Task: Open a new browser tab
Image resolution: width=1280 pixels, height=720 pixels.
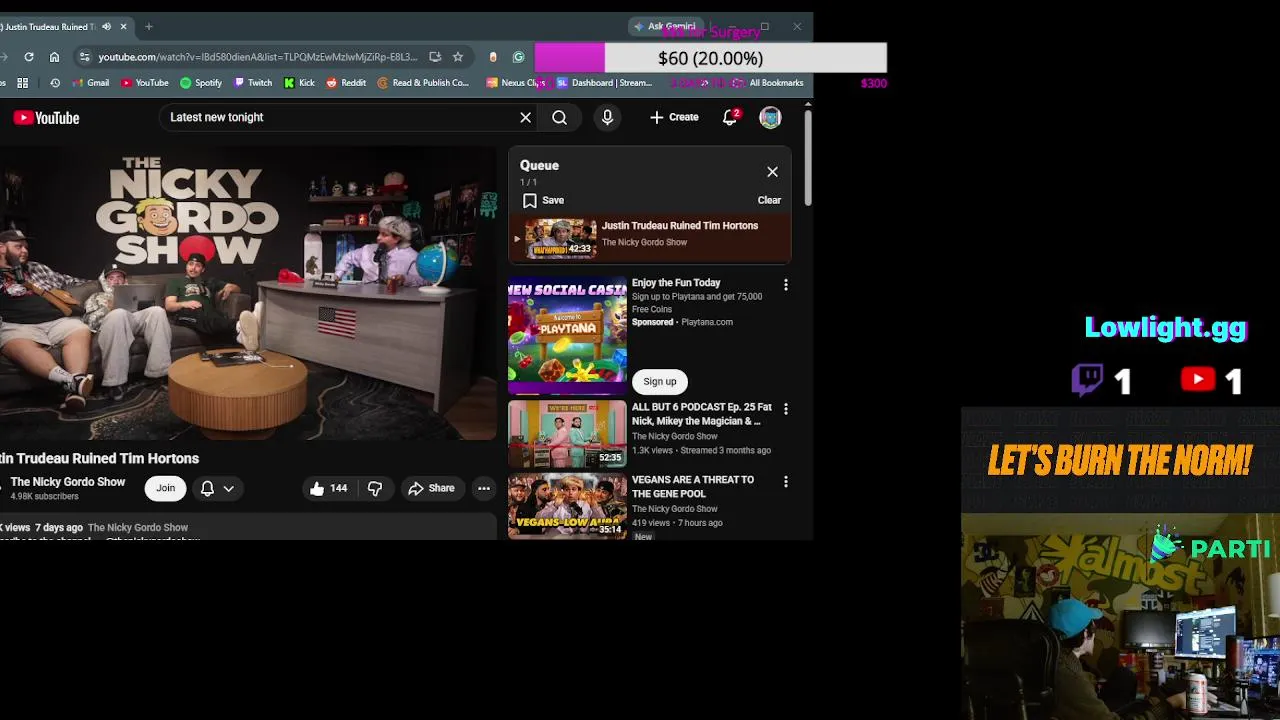Action: click(x=148, y=26)
